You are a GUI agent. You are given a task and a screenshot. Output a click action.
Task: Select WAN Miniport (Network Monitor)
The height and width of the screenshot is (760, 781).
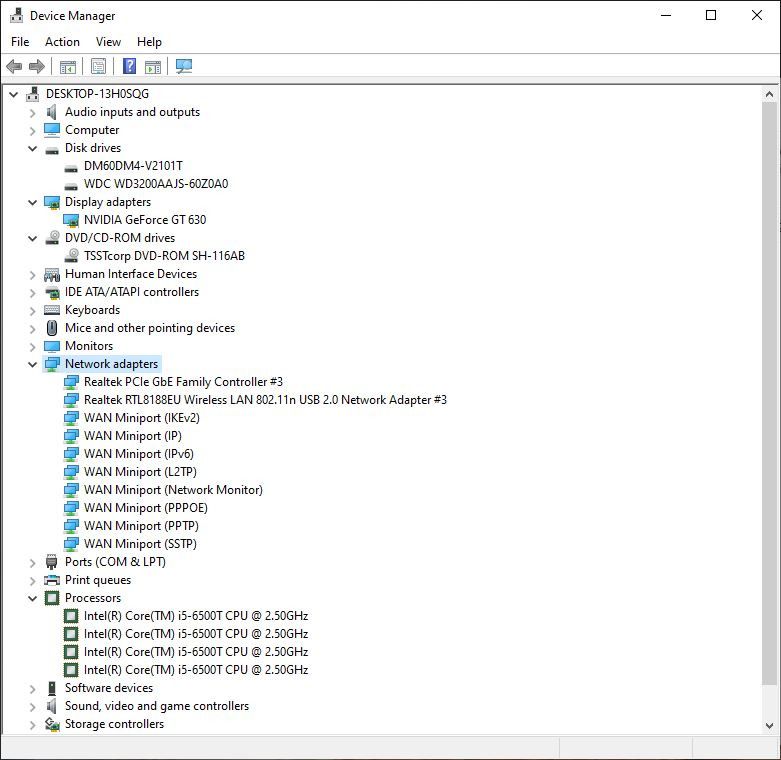173,490
